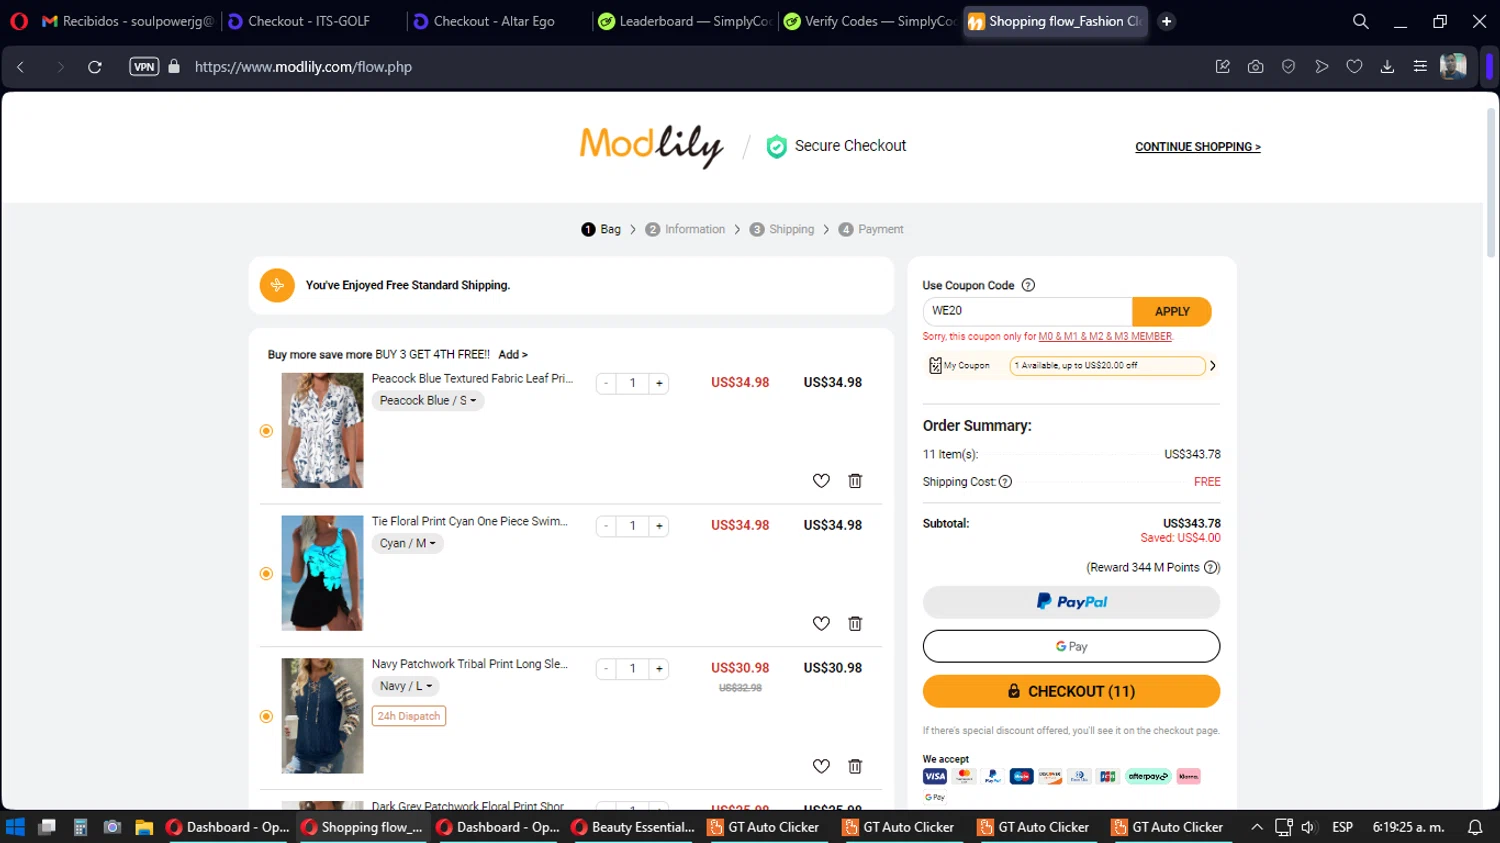Go to Shipping checkout step
This screenshot has height=843, width=1500.
coord(782,230)
